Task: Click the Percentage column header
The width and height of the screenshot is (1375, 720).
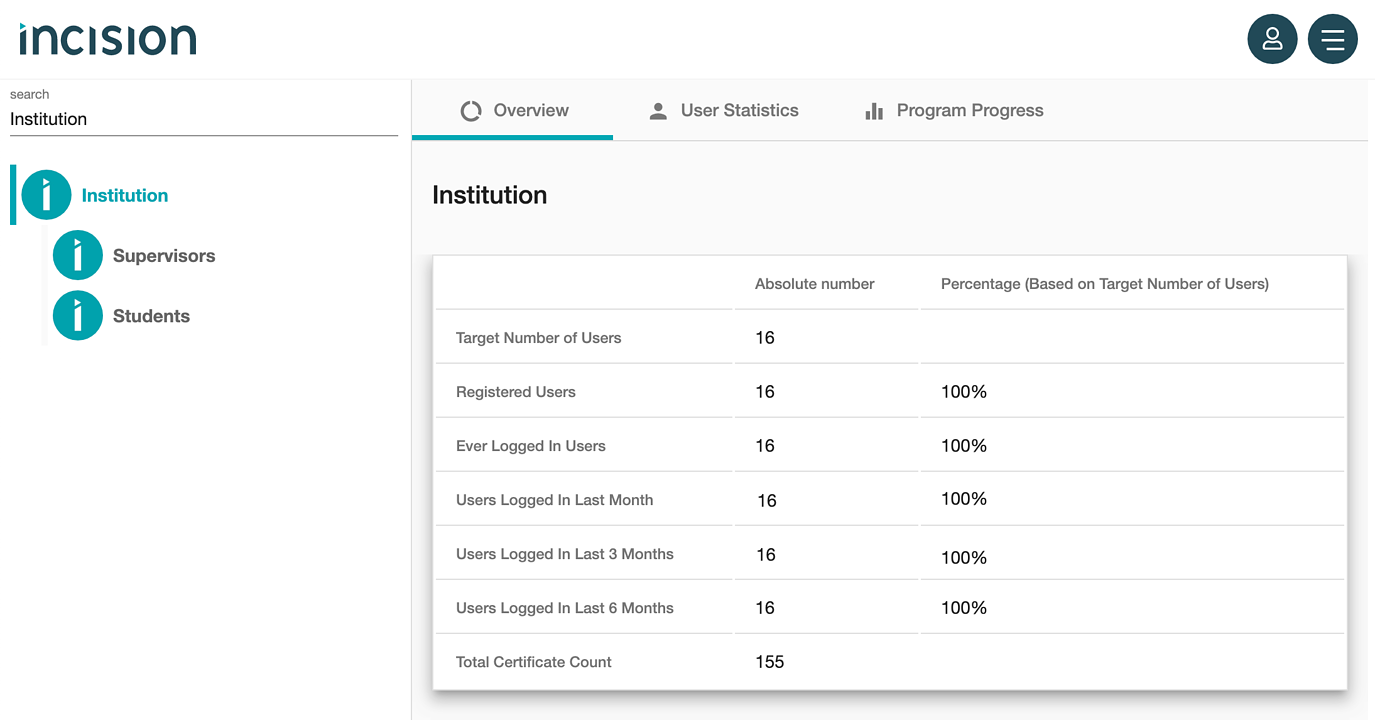Action: [x=1104, y=284]
